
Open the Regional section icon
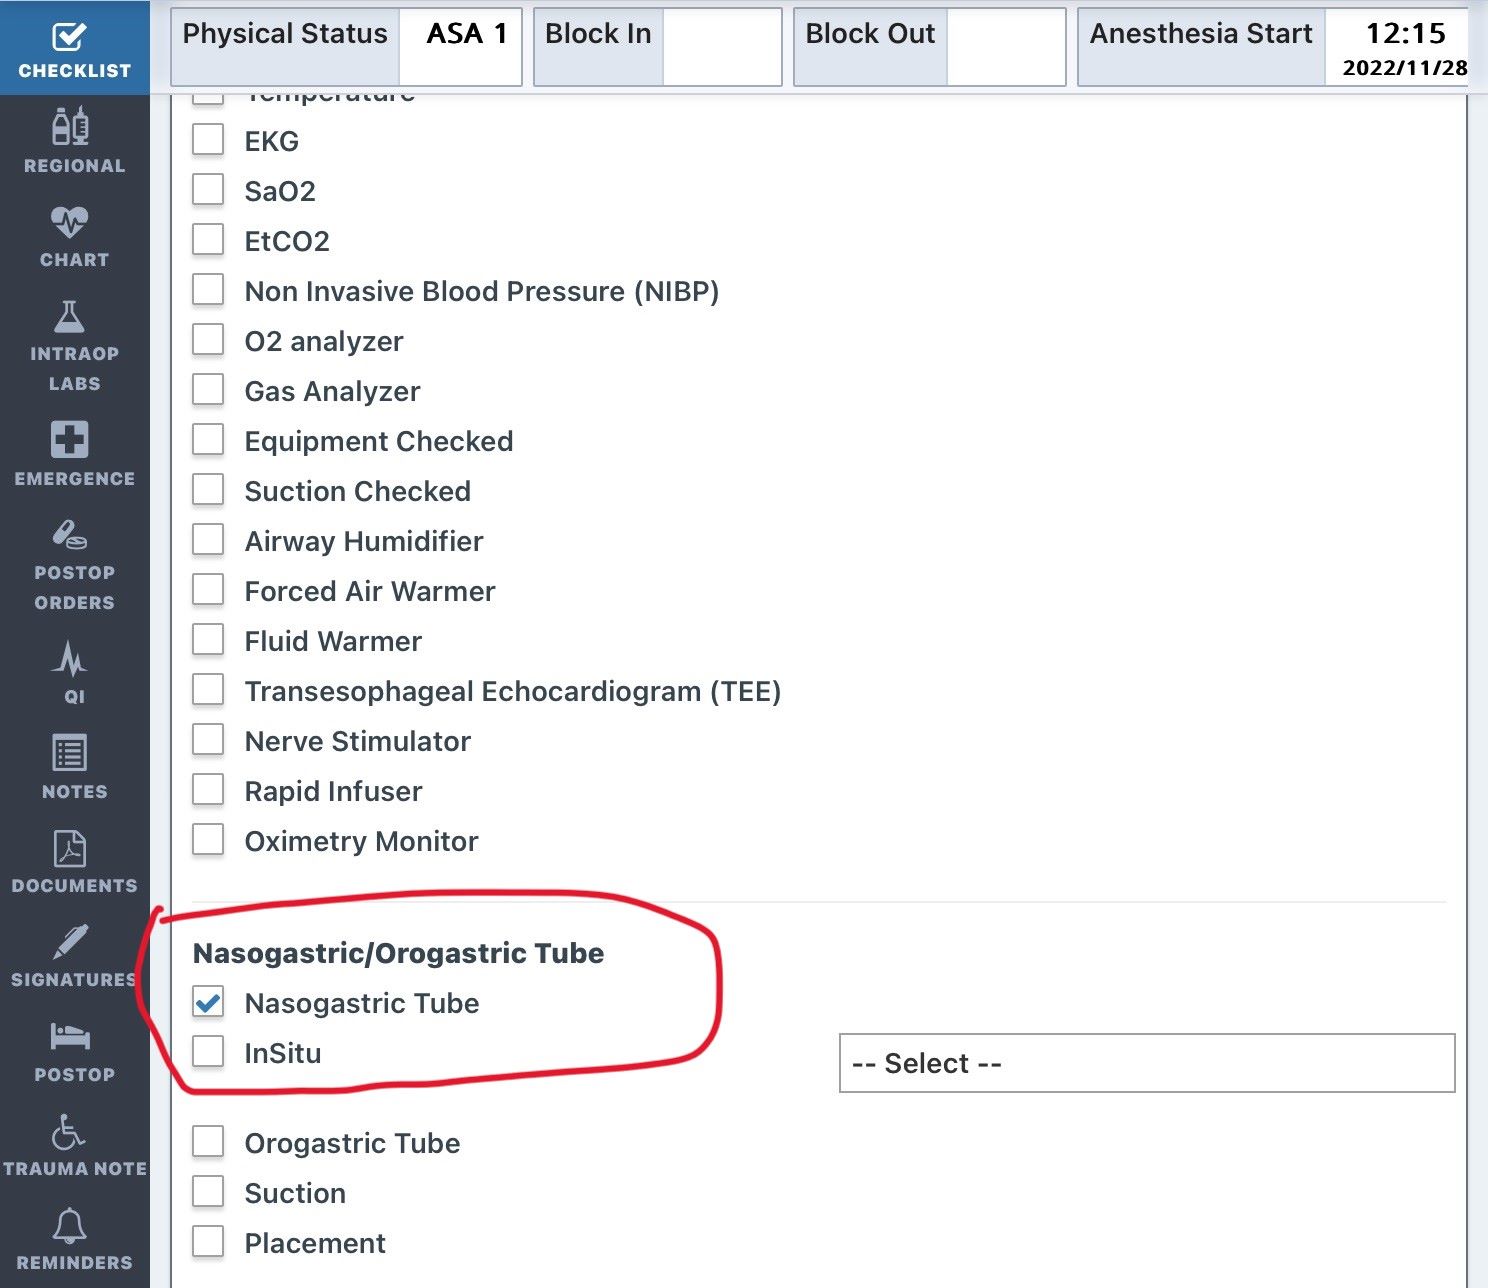click(x=70, y=127)
